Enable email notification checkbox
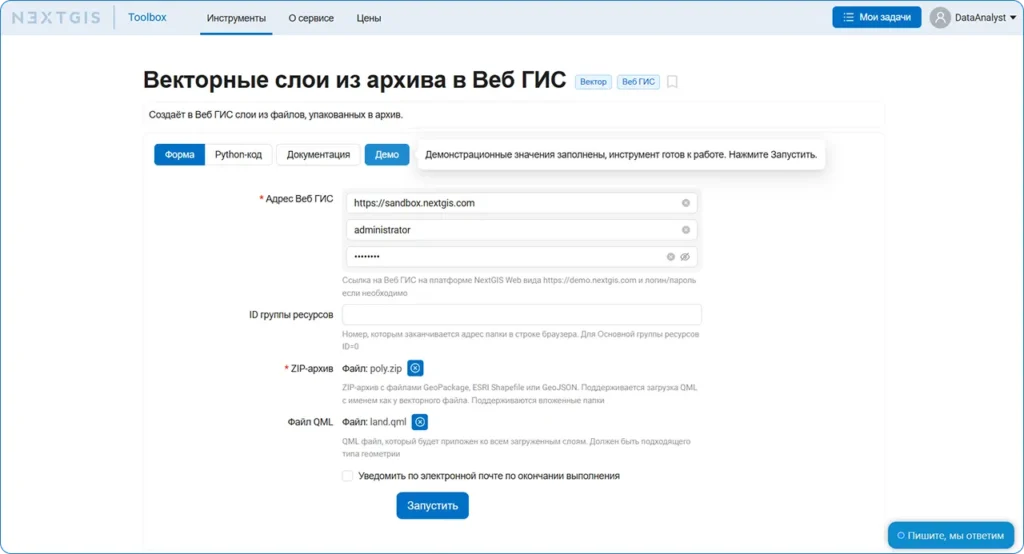Image resolution: width=1024 pixels, height=554 pixels. coord(347,476)
